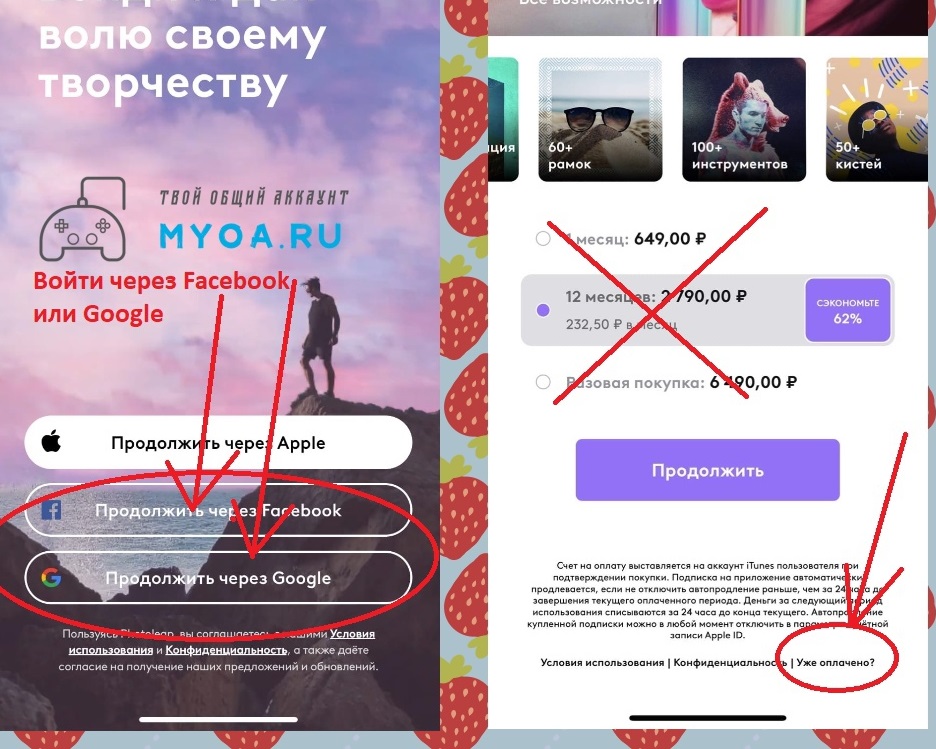This screenshot has height=749, width=936.
Task: Tap Продолжить через Facebook button
Action: [x=218, y=510]
